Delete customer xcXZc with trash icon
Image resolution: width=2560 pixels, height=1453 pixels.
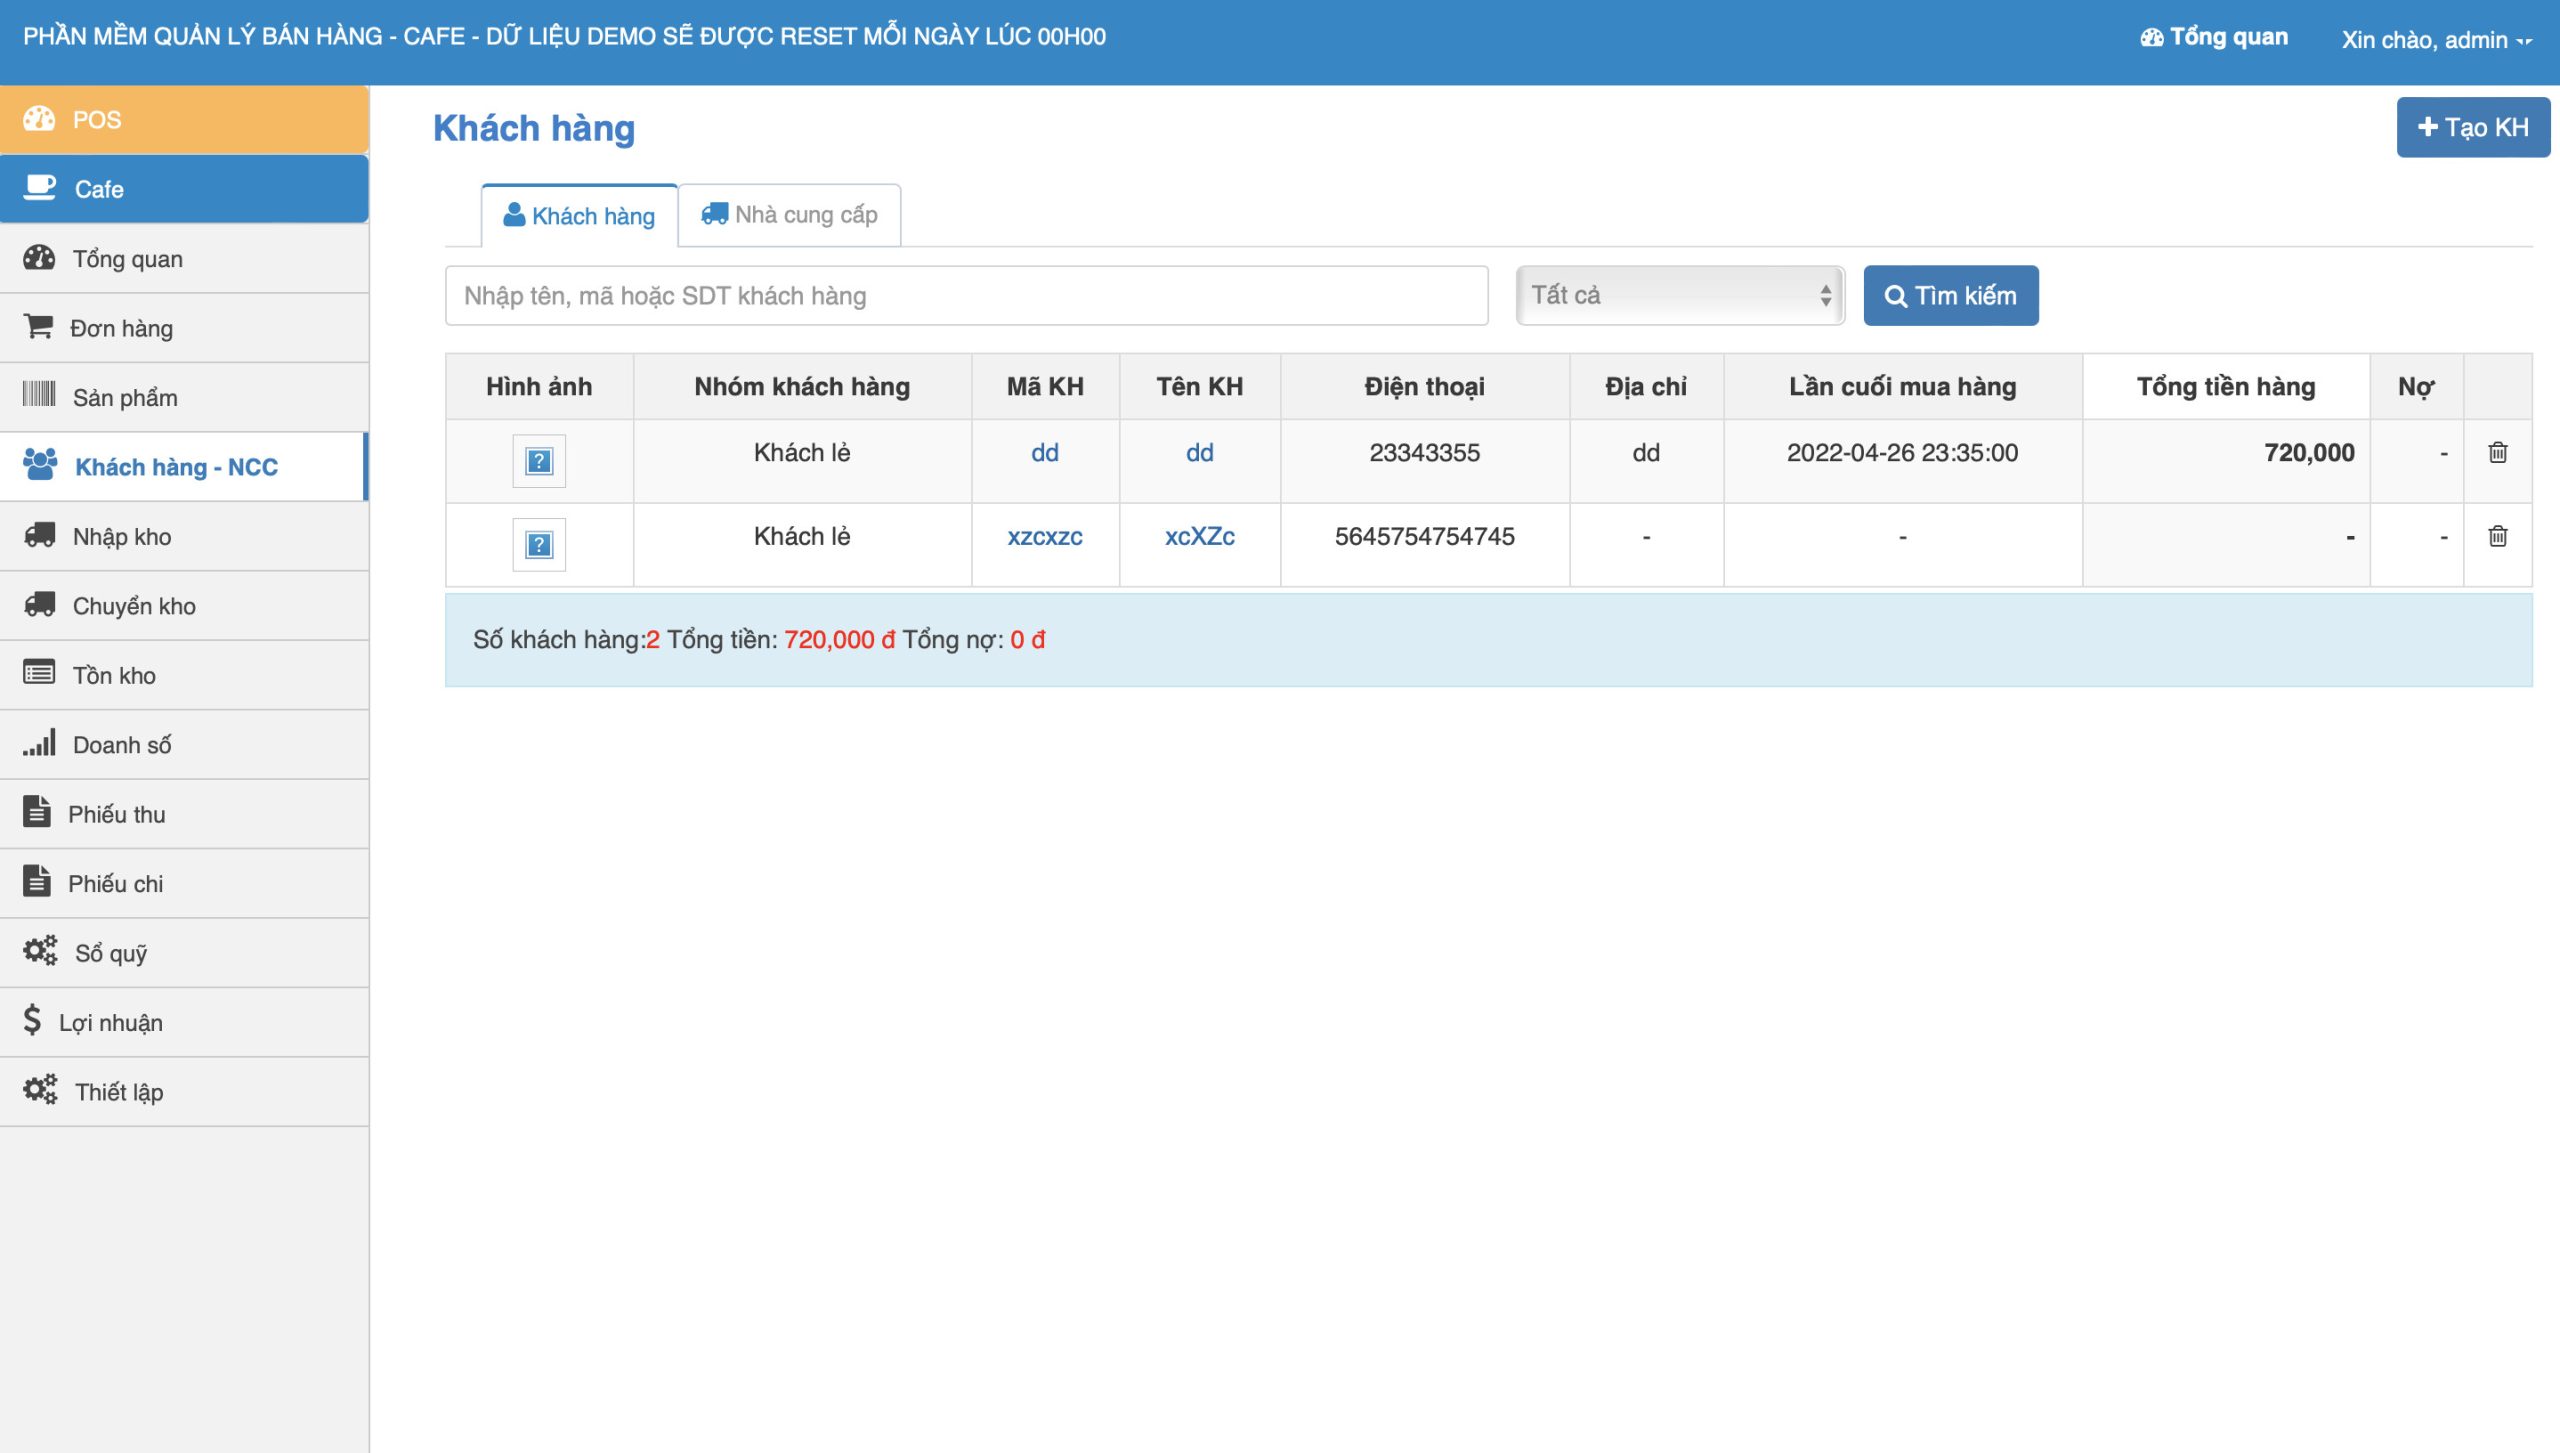(2497, 536)
